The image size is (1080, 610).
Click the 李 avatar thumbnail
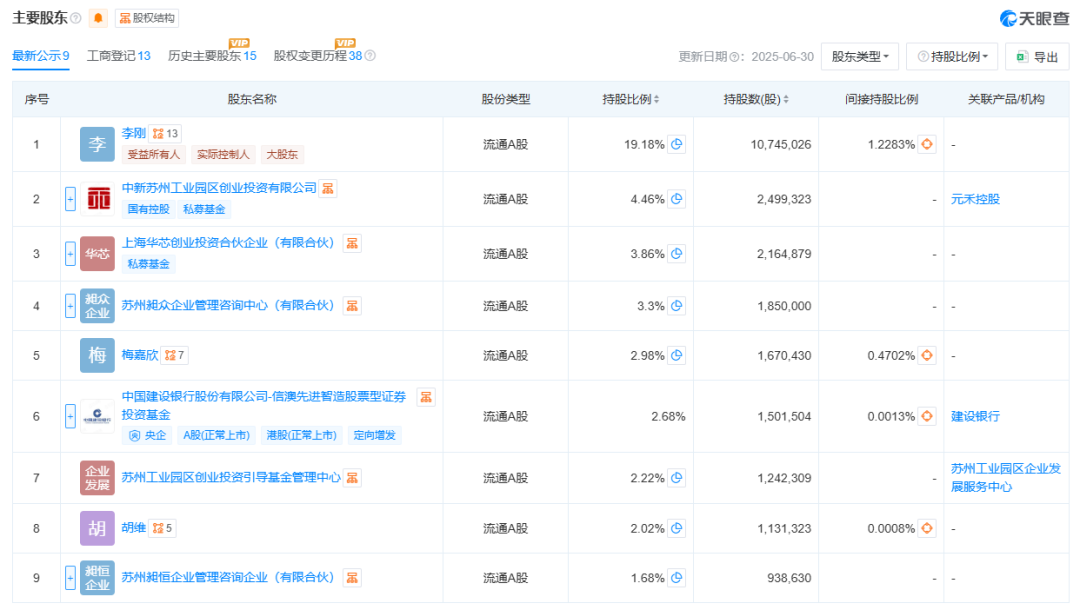[97, 144]
